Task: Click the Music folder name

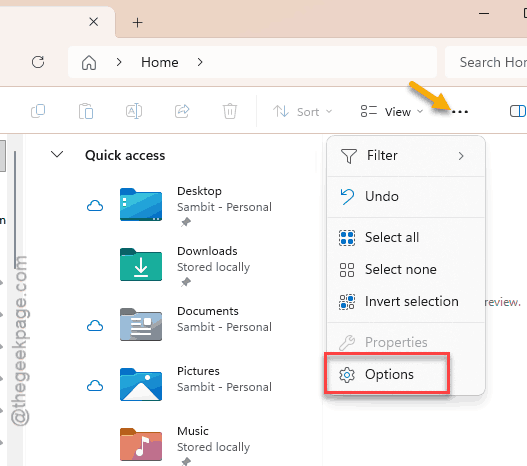Action: click(193, 431)
